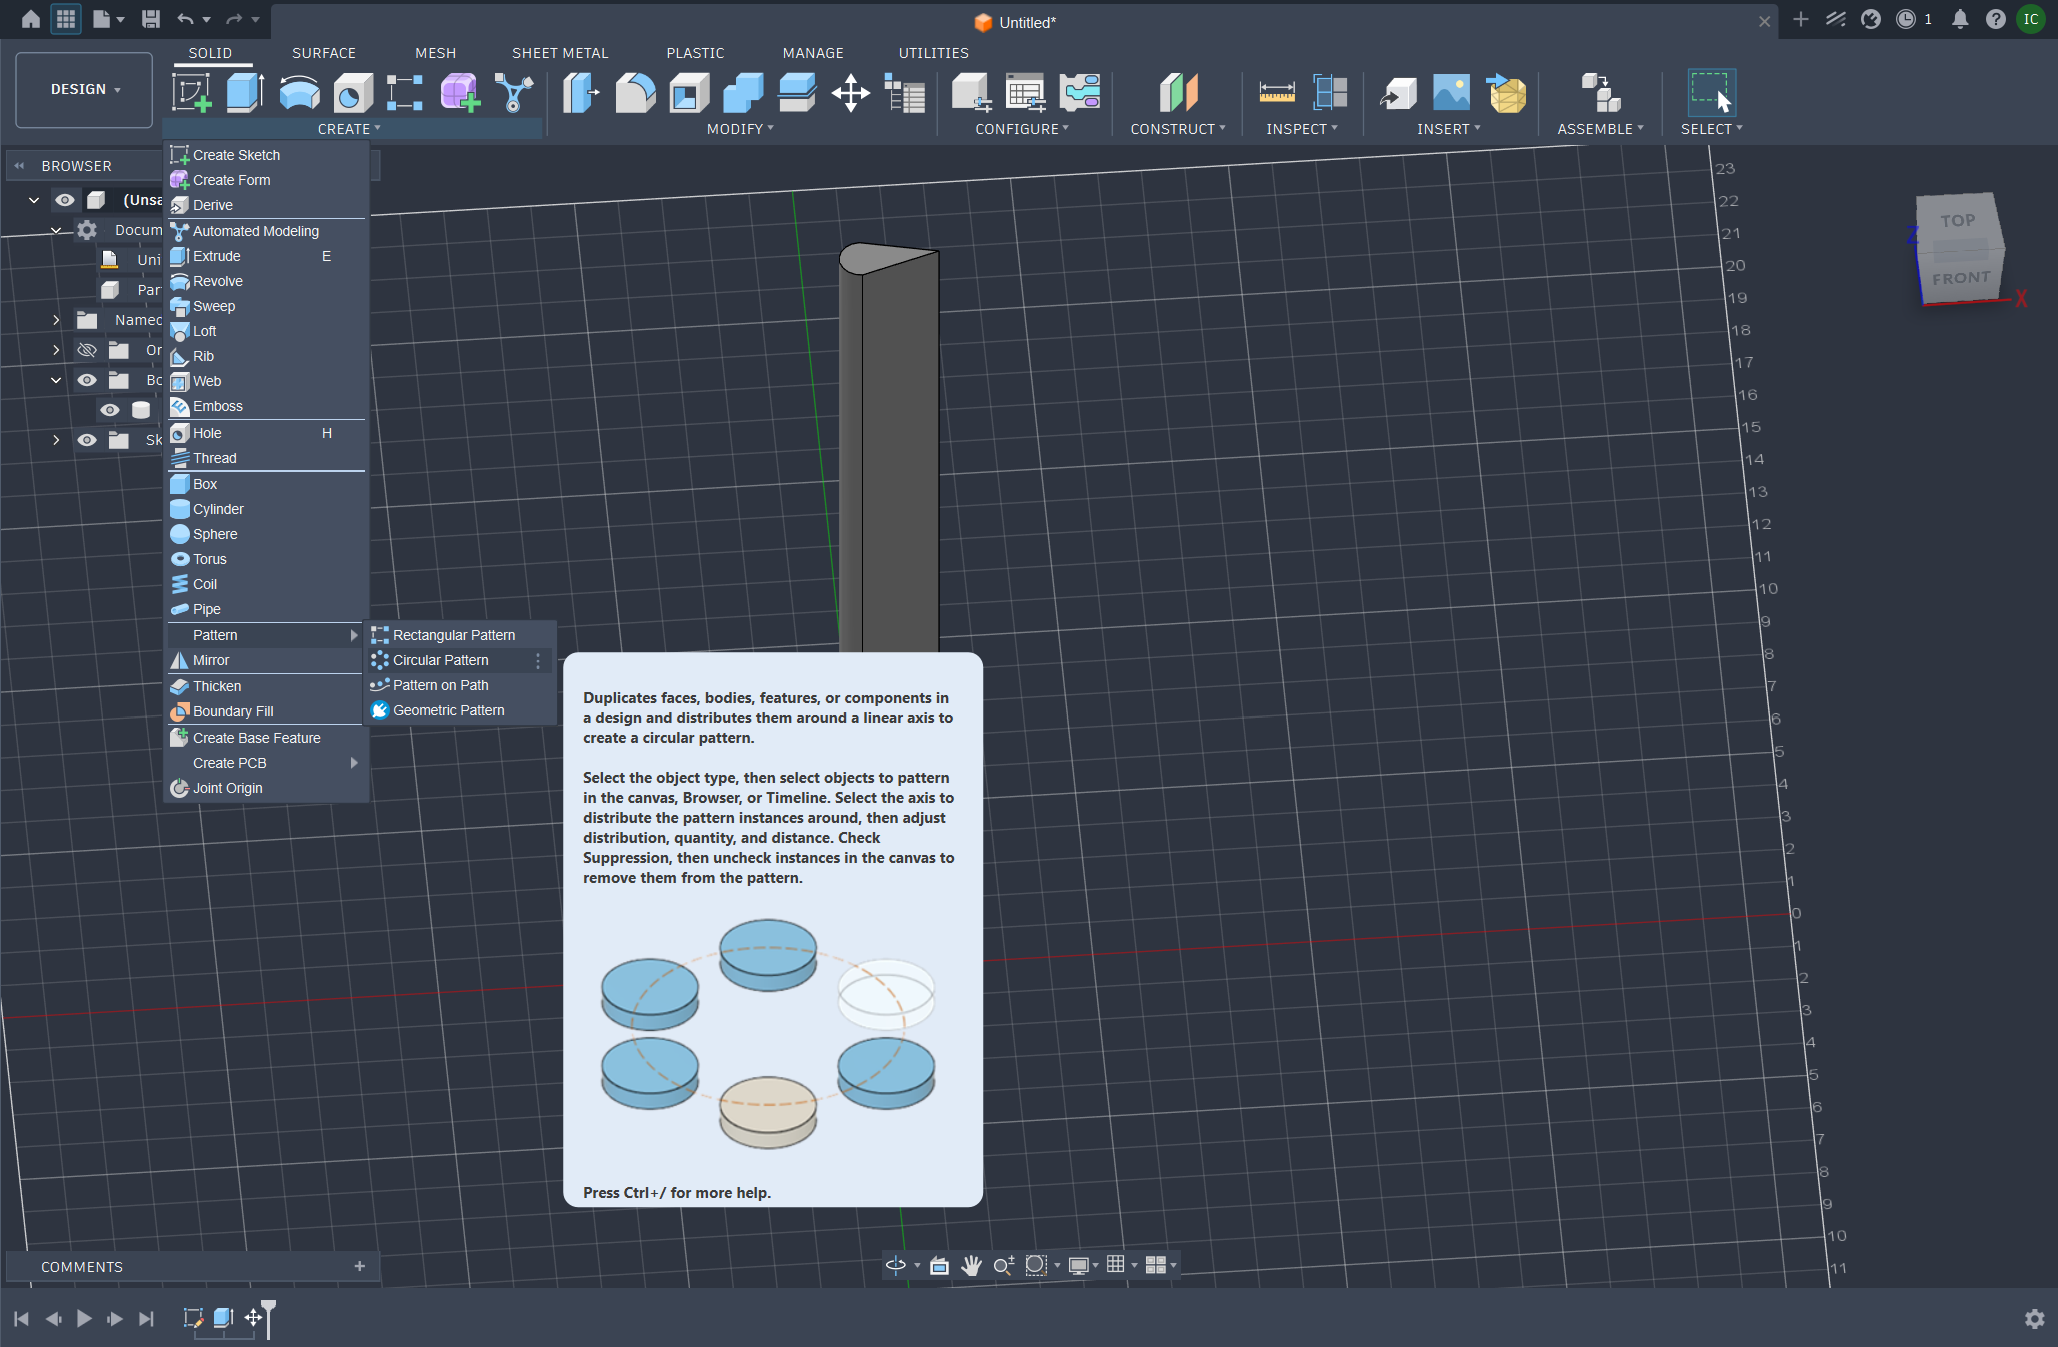The width and height of the screenshot is (2058, 1347).
Task: Click the Insert Canvas image icon
Action: (1452, 92)
